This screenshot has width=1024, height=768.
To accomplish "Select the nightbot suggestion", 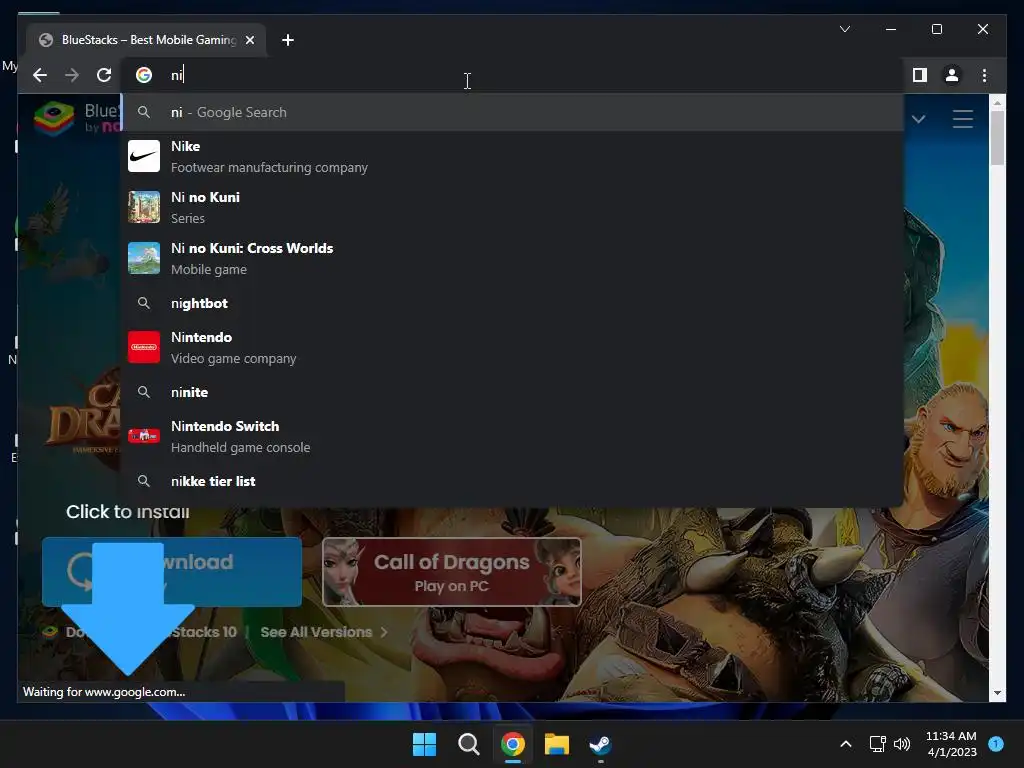I will [513, 303].
